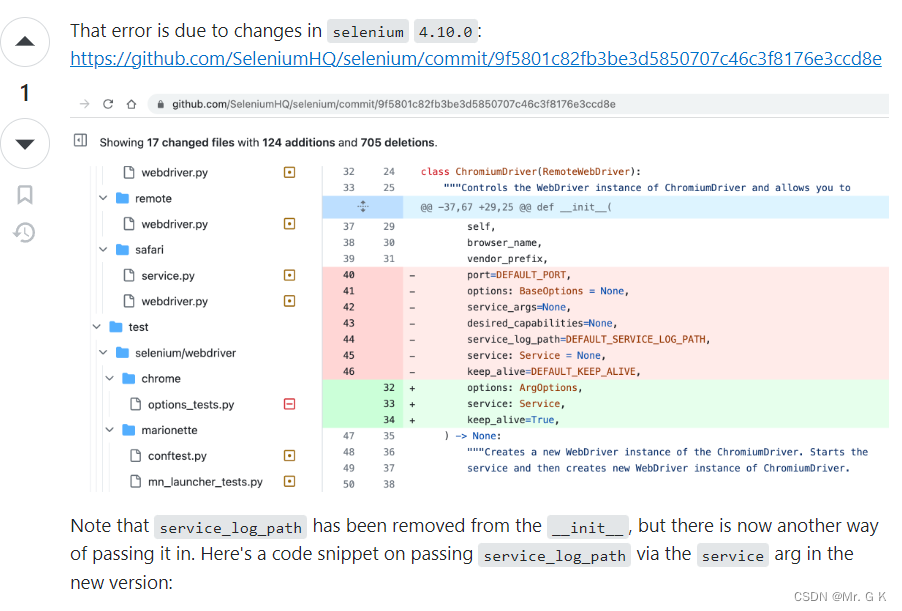Click the github.com address bar URL

pyautogui.click(x=393, y=104)
